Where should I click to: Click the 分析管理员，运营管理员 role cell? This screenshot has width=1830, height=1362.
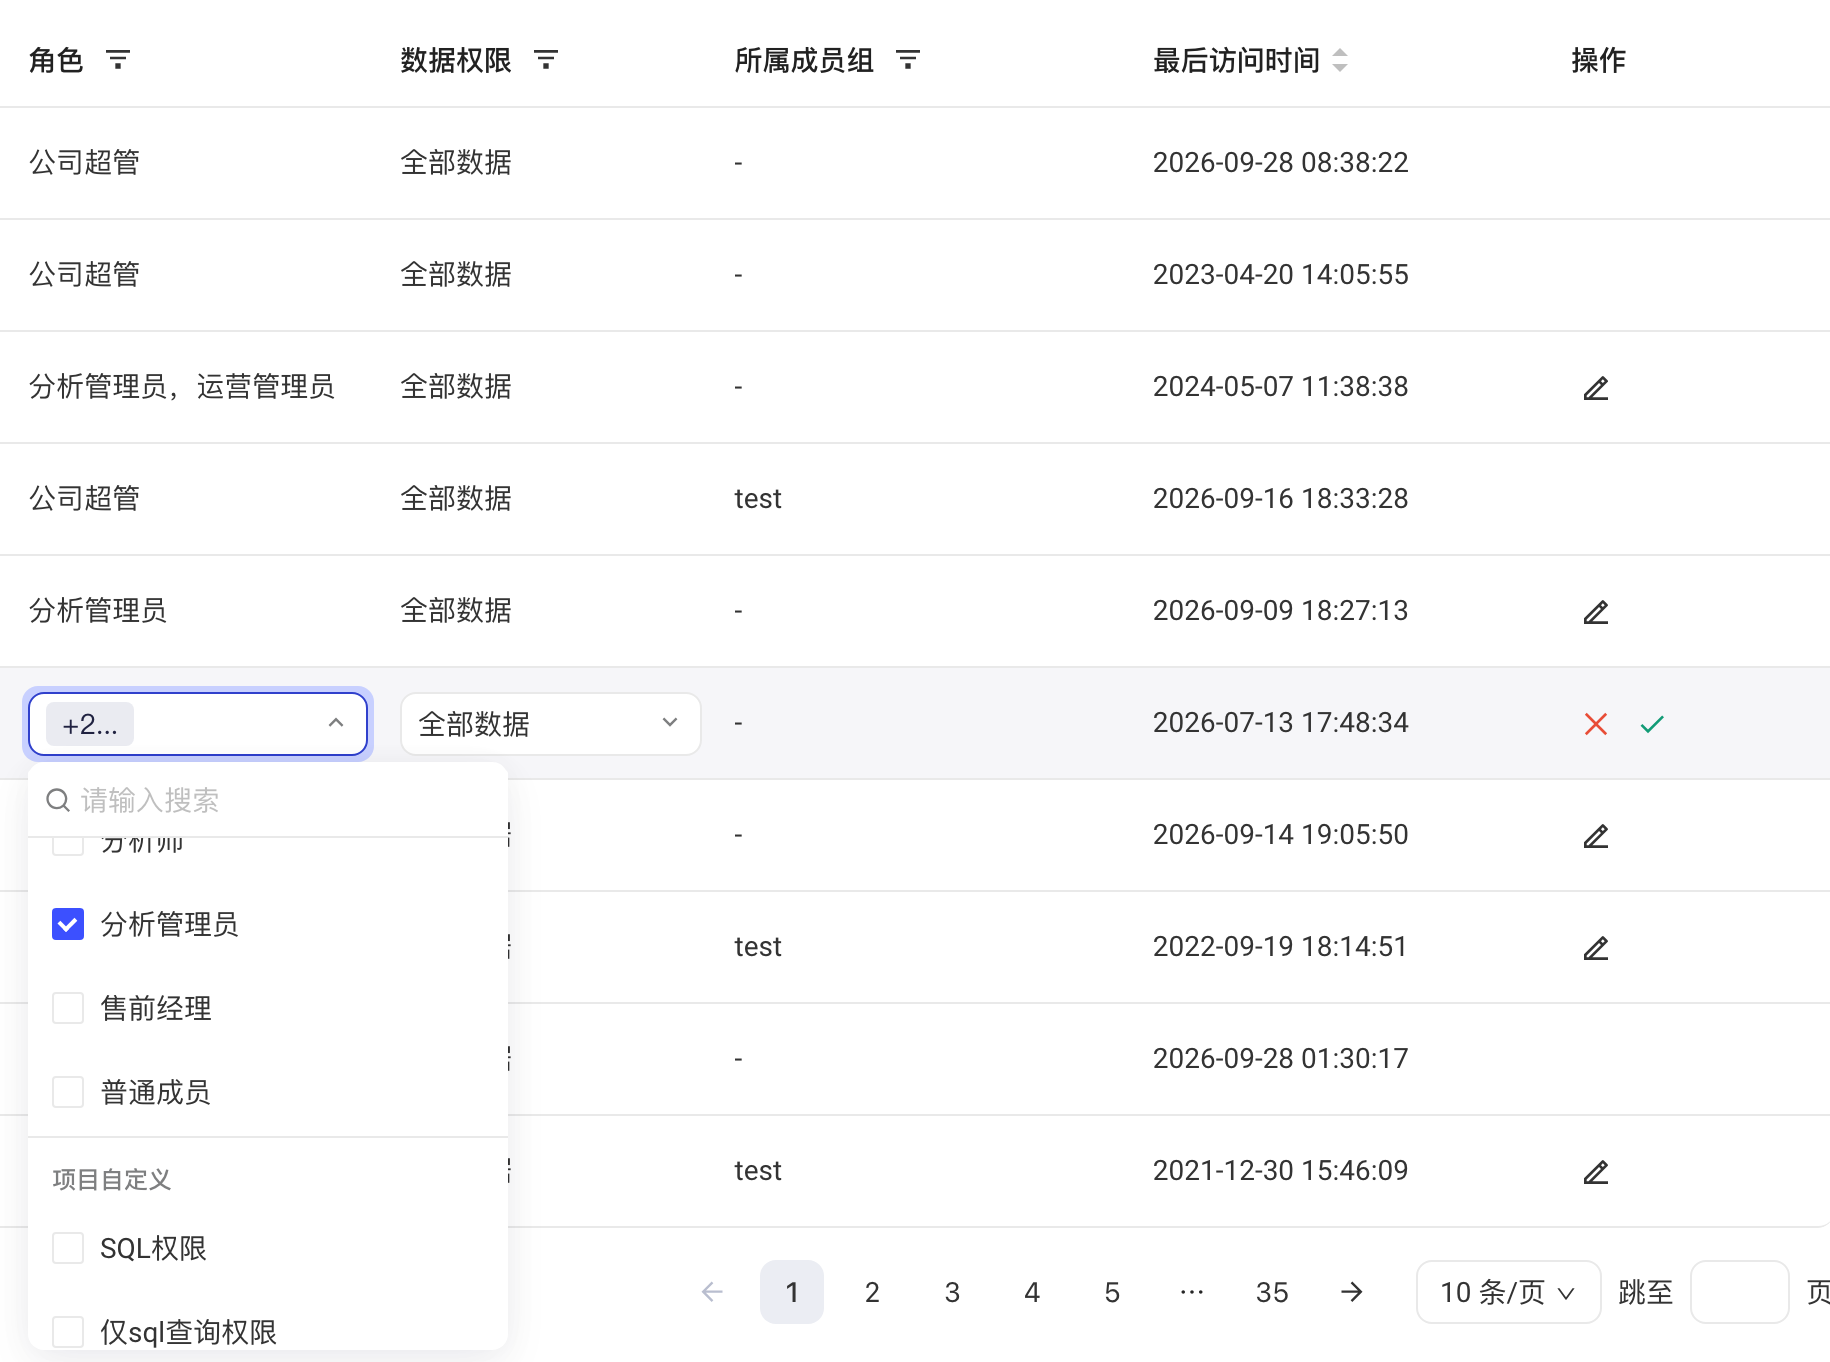[x=182, y=386]
